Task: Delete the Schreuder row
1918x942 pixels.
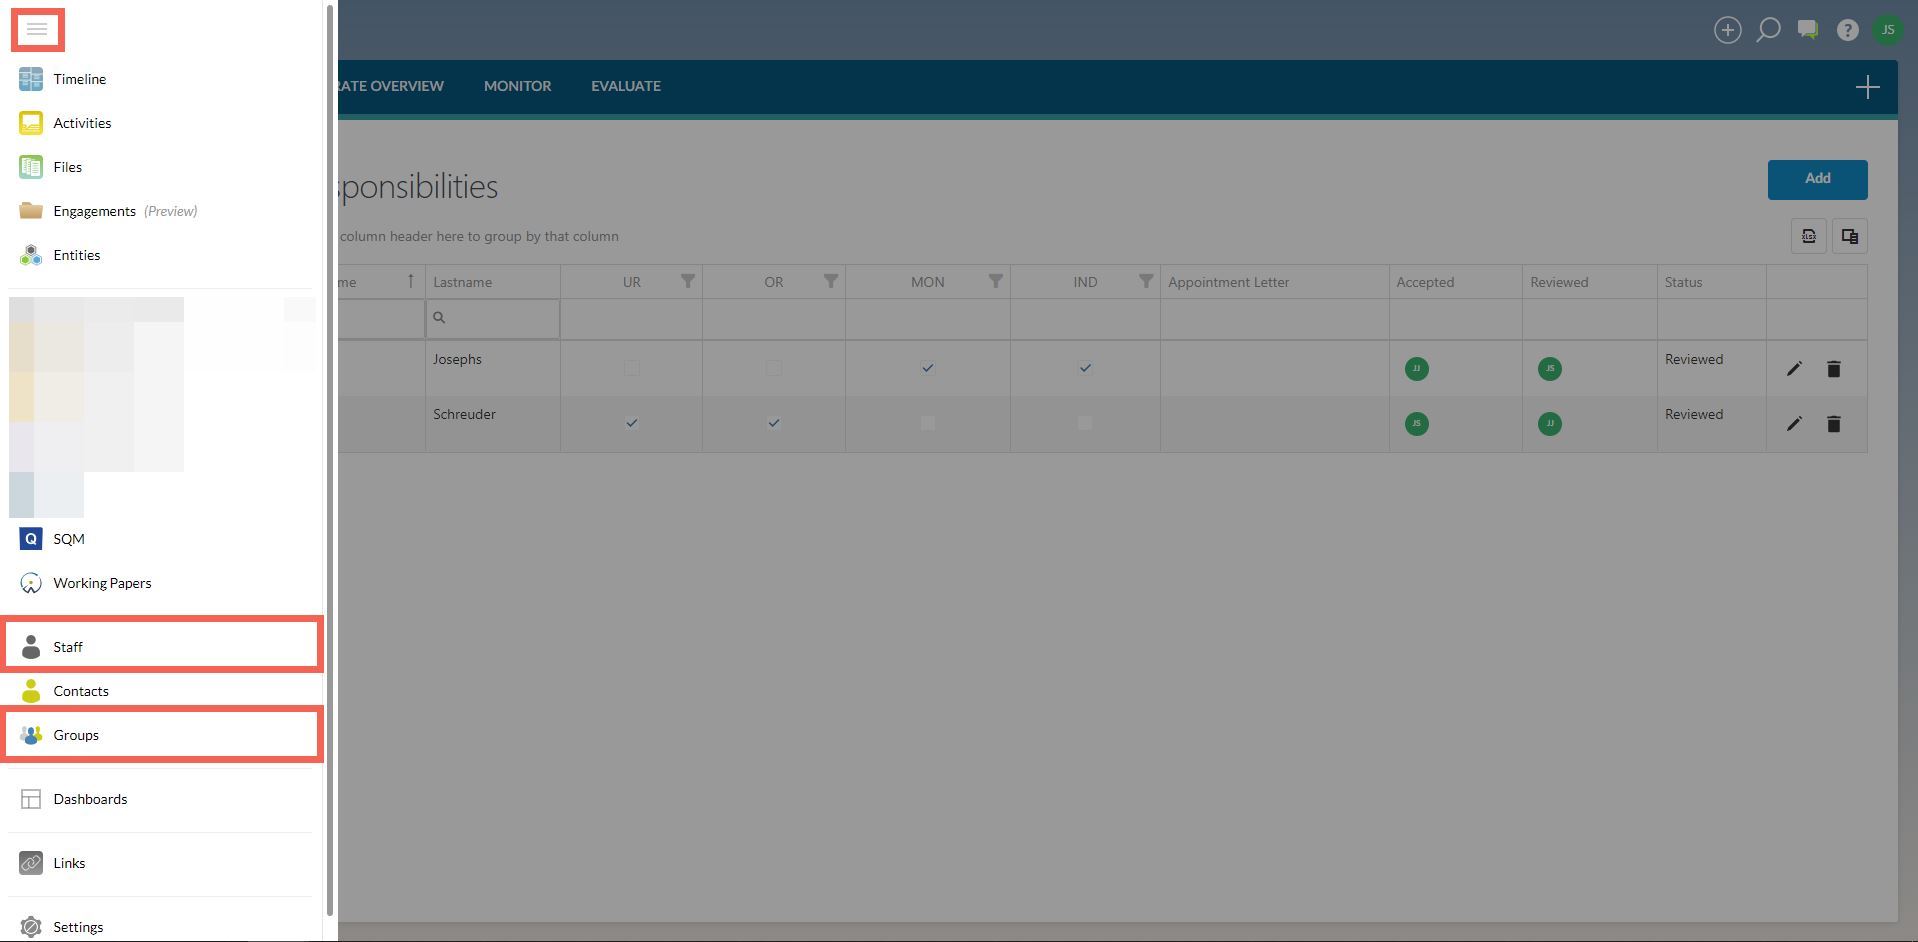Action: coord(1833,424)
